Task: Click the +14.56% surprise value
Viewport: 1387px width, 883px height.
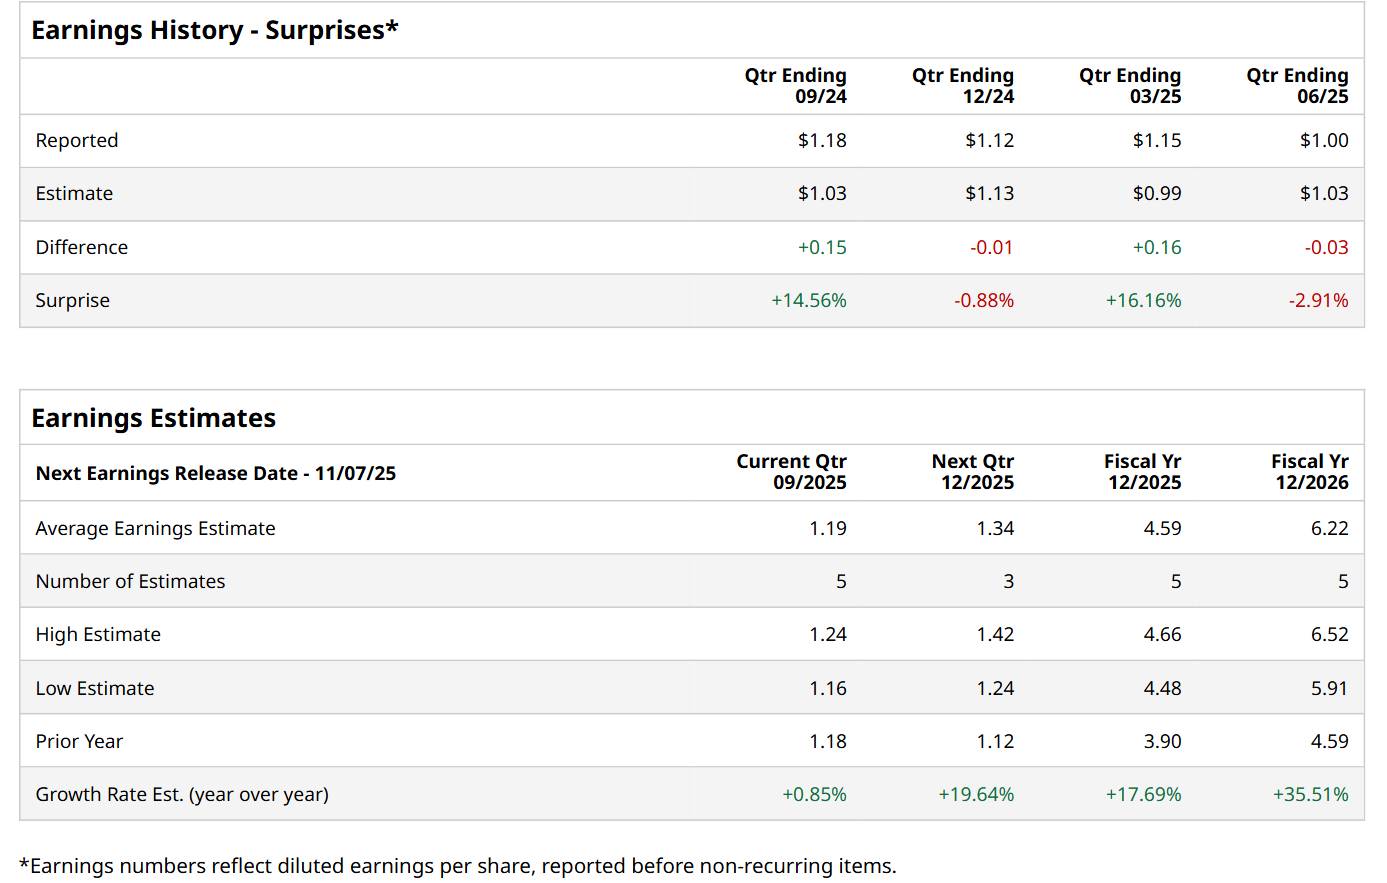Action: [x=808, y=301]
